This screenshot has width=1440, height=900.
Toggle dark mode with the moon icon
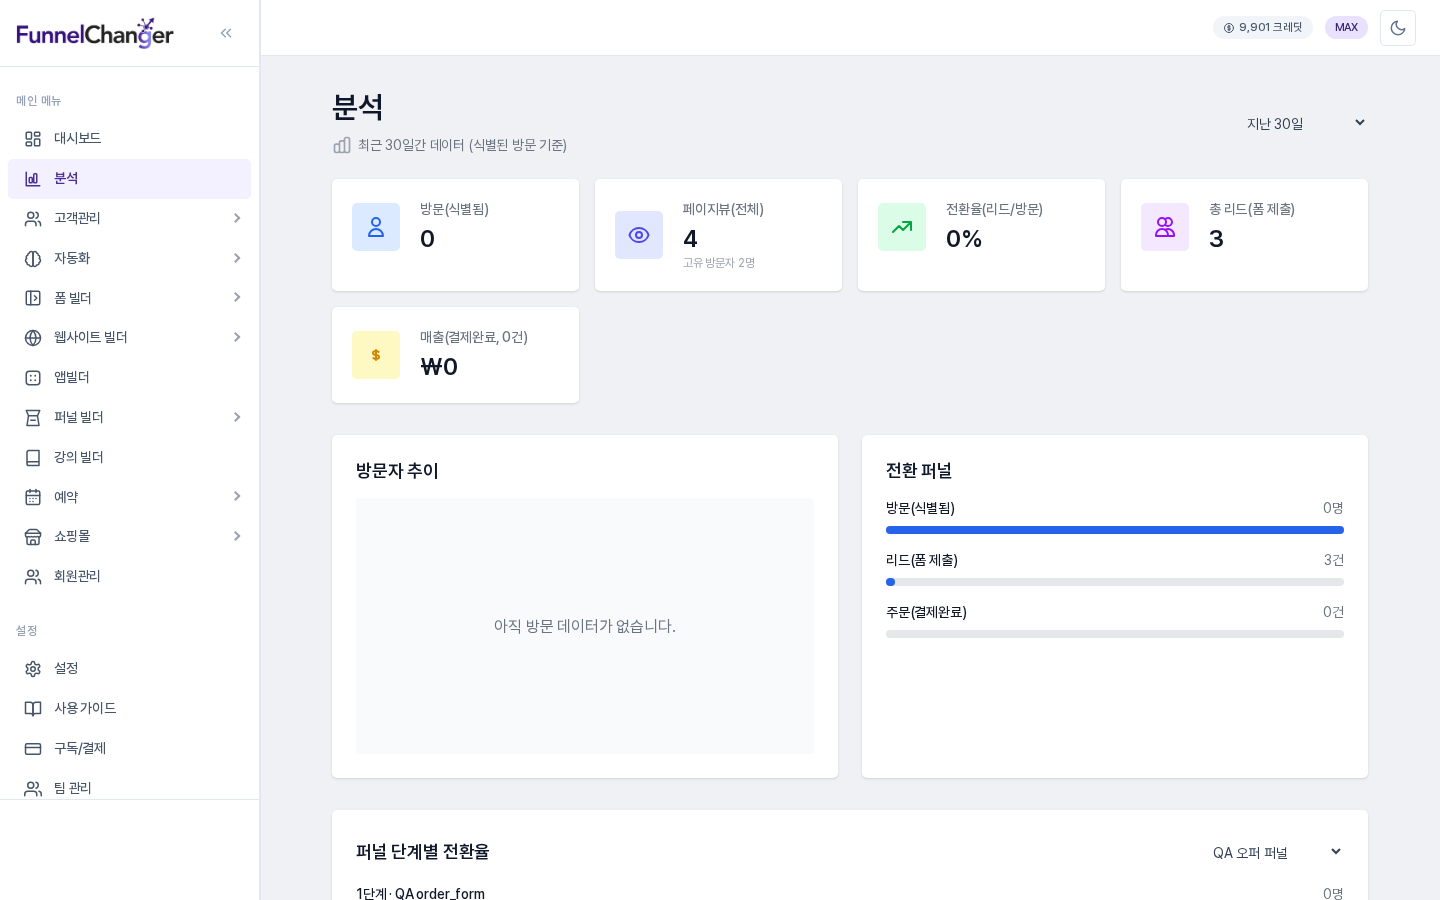tap(1398, 28)
